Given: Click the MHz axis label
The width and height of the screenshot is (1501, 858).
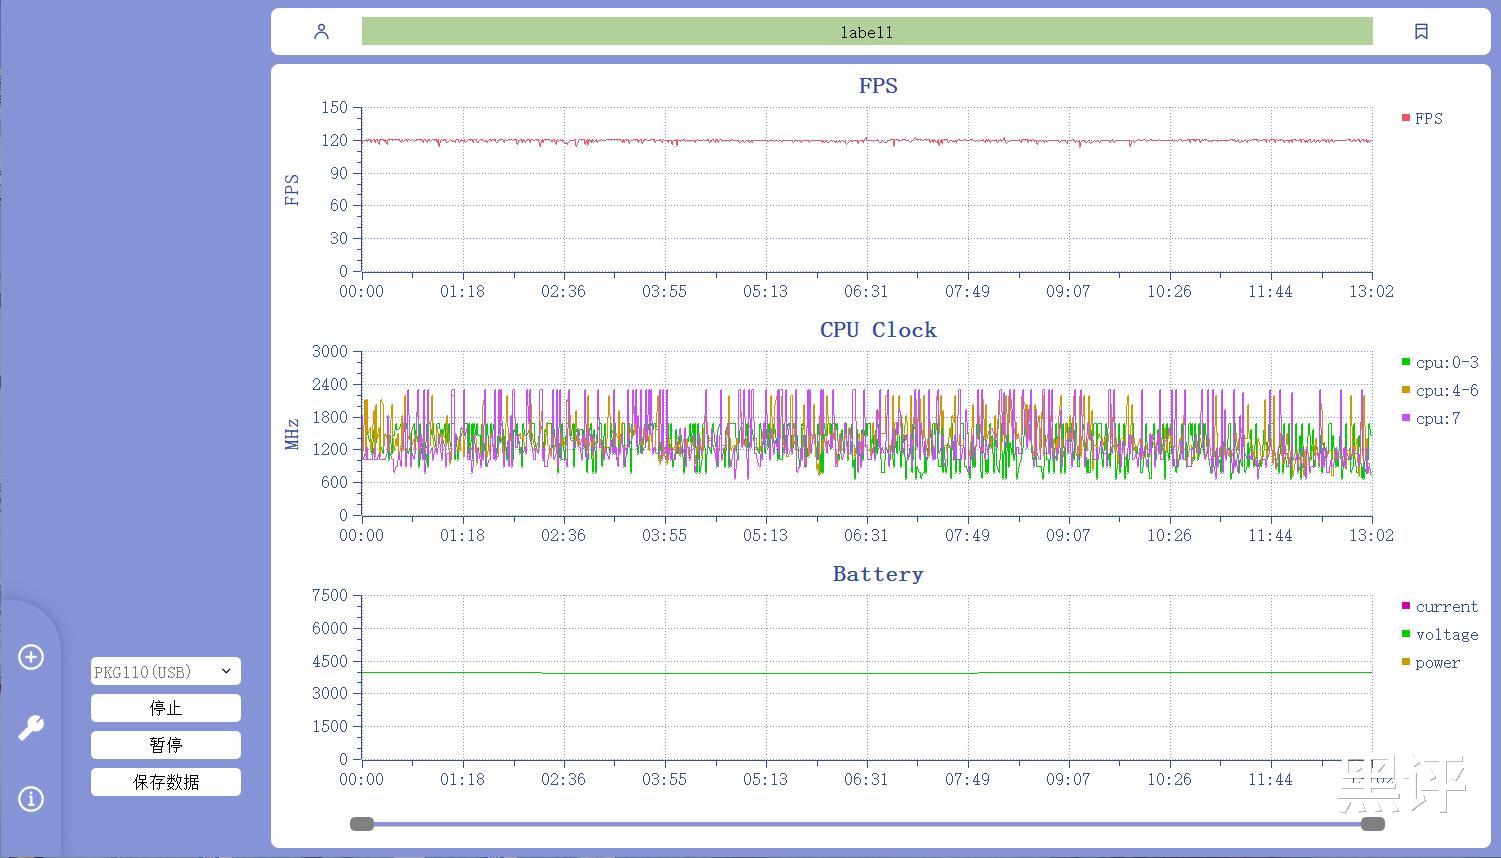Looking at the screenshot, I should [x=292, y=434].
